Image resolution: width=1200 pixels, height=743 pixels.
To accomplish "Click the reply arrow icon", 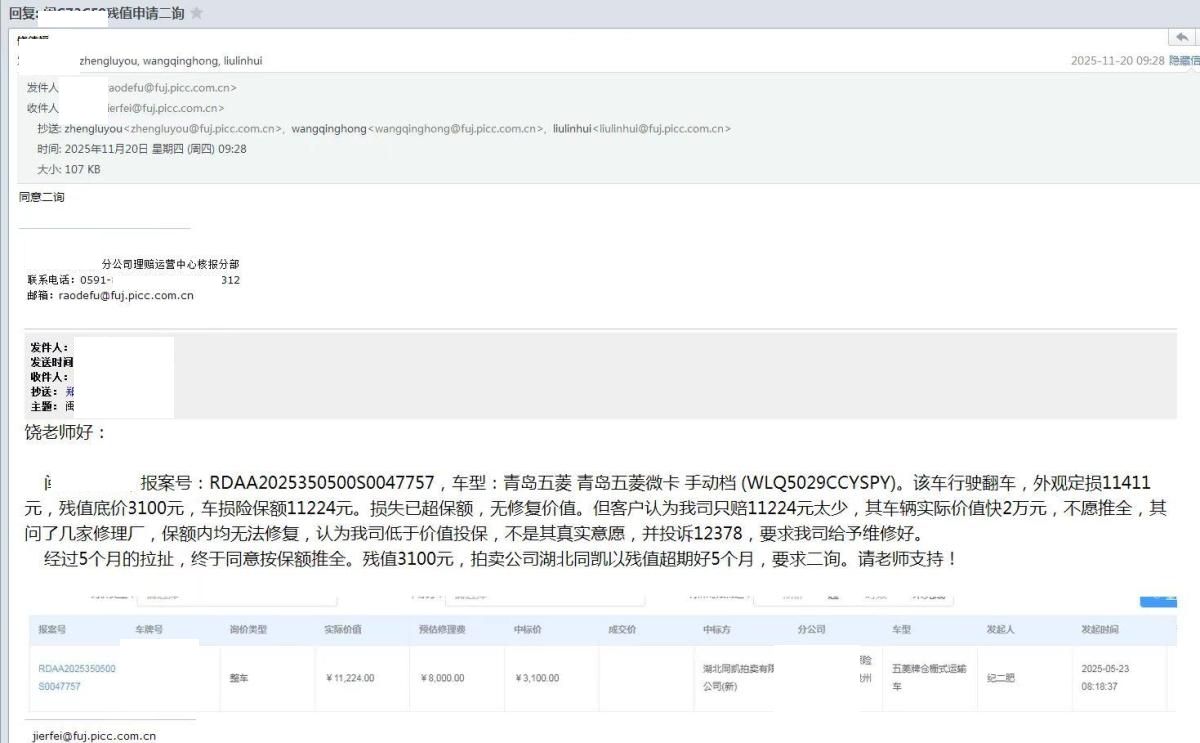I will [x=1181, y=37].
